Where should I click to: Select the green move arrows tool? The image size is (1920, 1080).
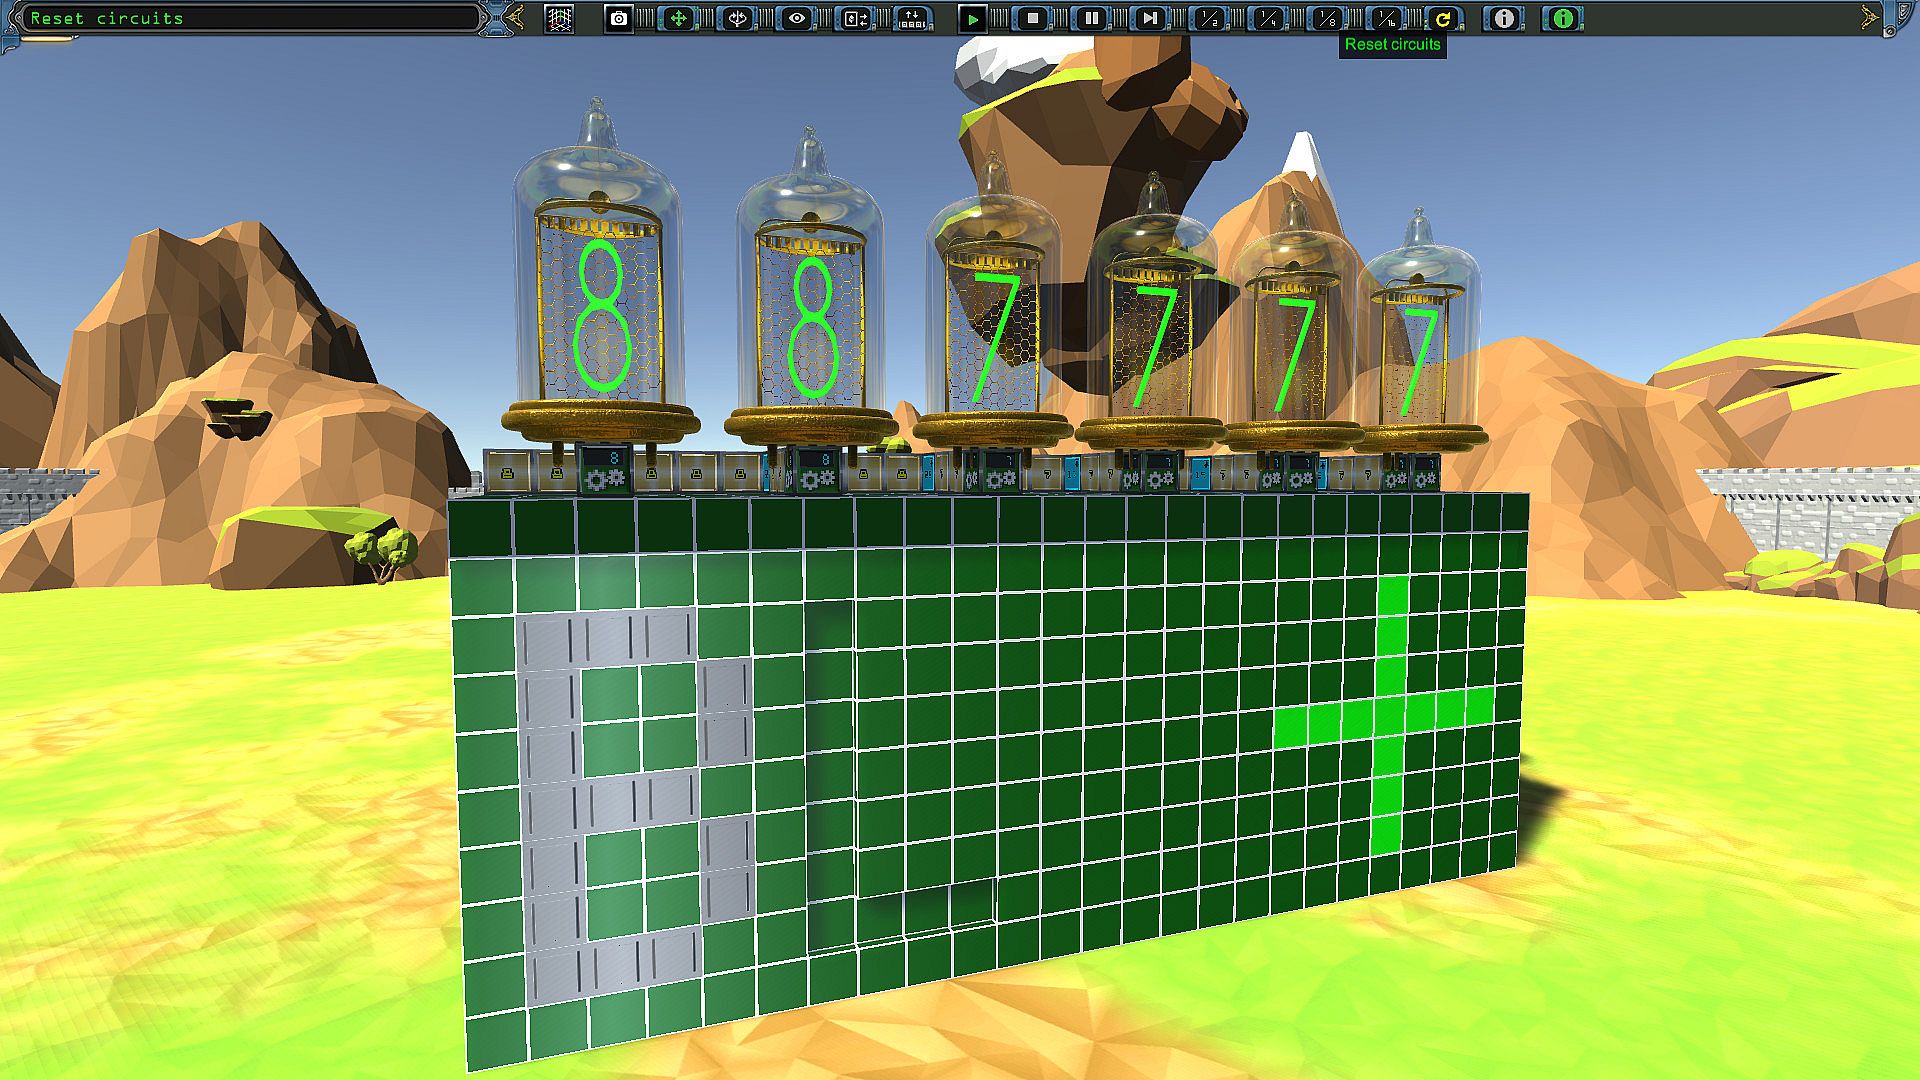[678, 18]
